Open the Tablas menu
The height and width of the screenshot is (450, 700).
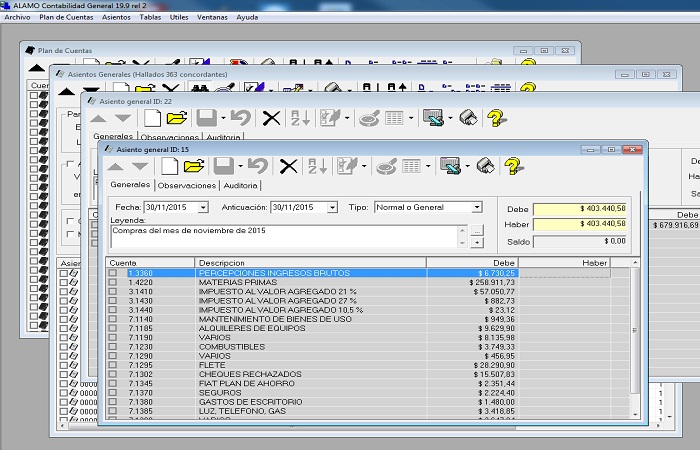(150, 17)
